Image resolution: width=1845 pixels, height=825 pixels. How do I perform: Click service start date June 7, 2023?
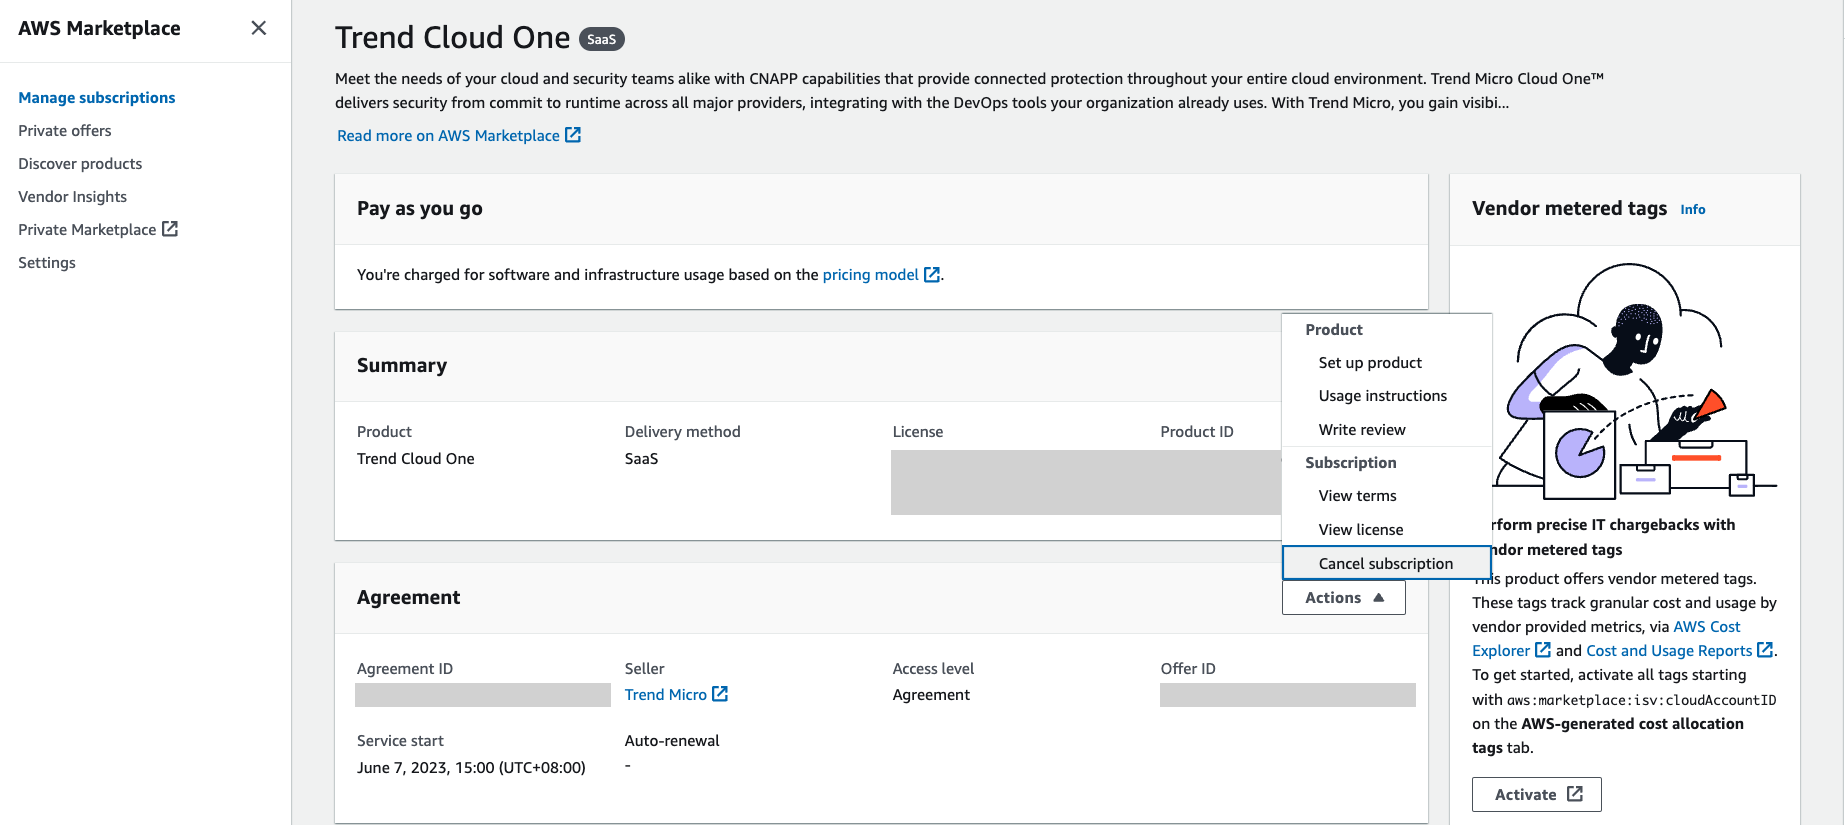[471, 767]
